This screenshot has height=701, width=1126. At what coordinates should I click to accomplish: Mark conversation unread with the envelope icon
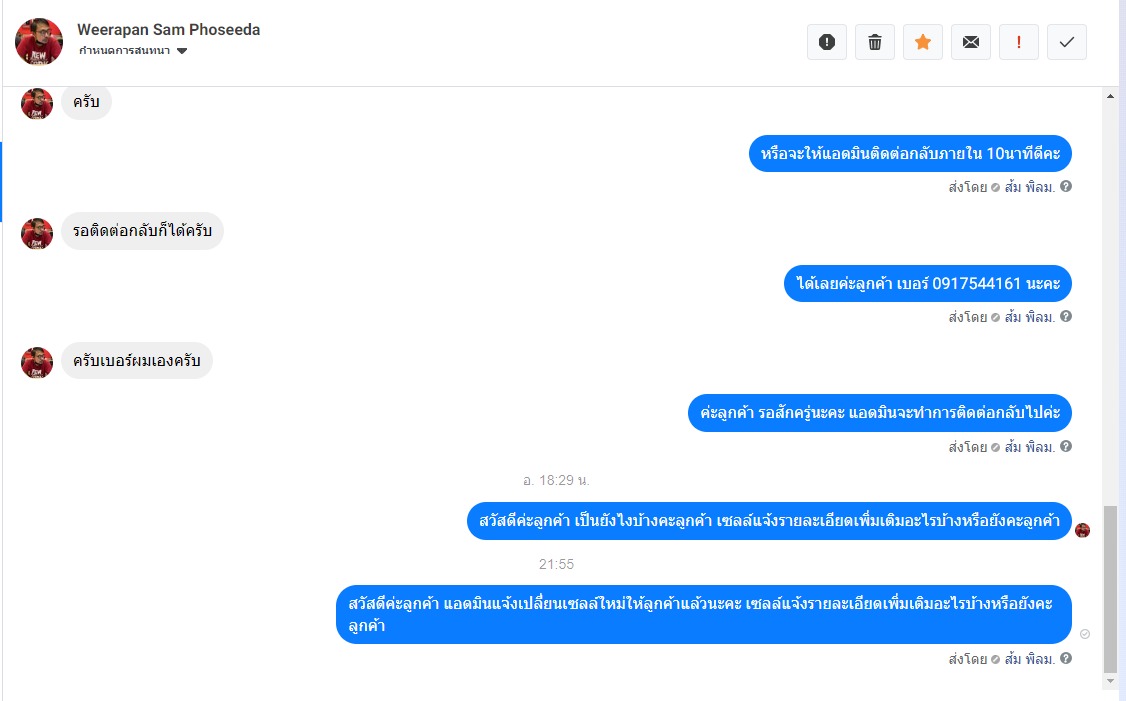coord(971,42)
